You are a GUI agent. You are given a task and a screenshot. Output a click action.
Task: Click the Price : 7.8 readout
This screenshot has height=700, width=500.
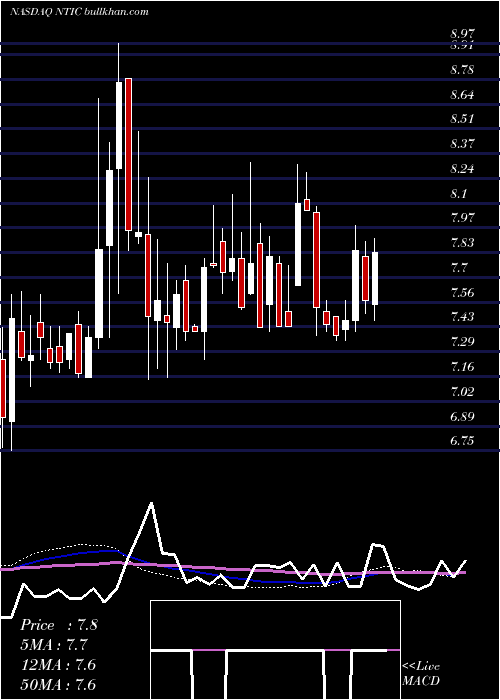[59, 625]
